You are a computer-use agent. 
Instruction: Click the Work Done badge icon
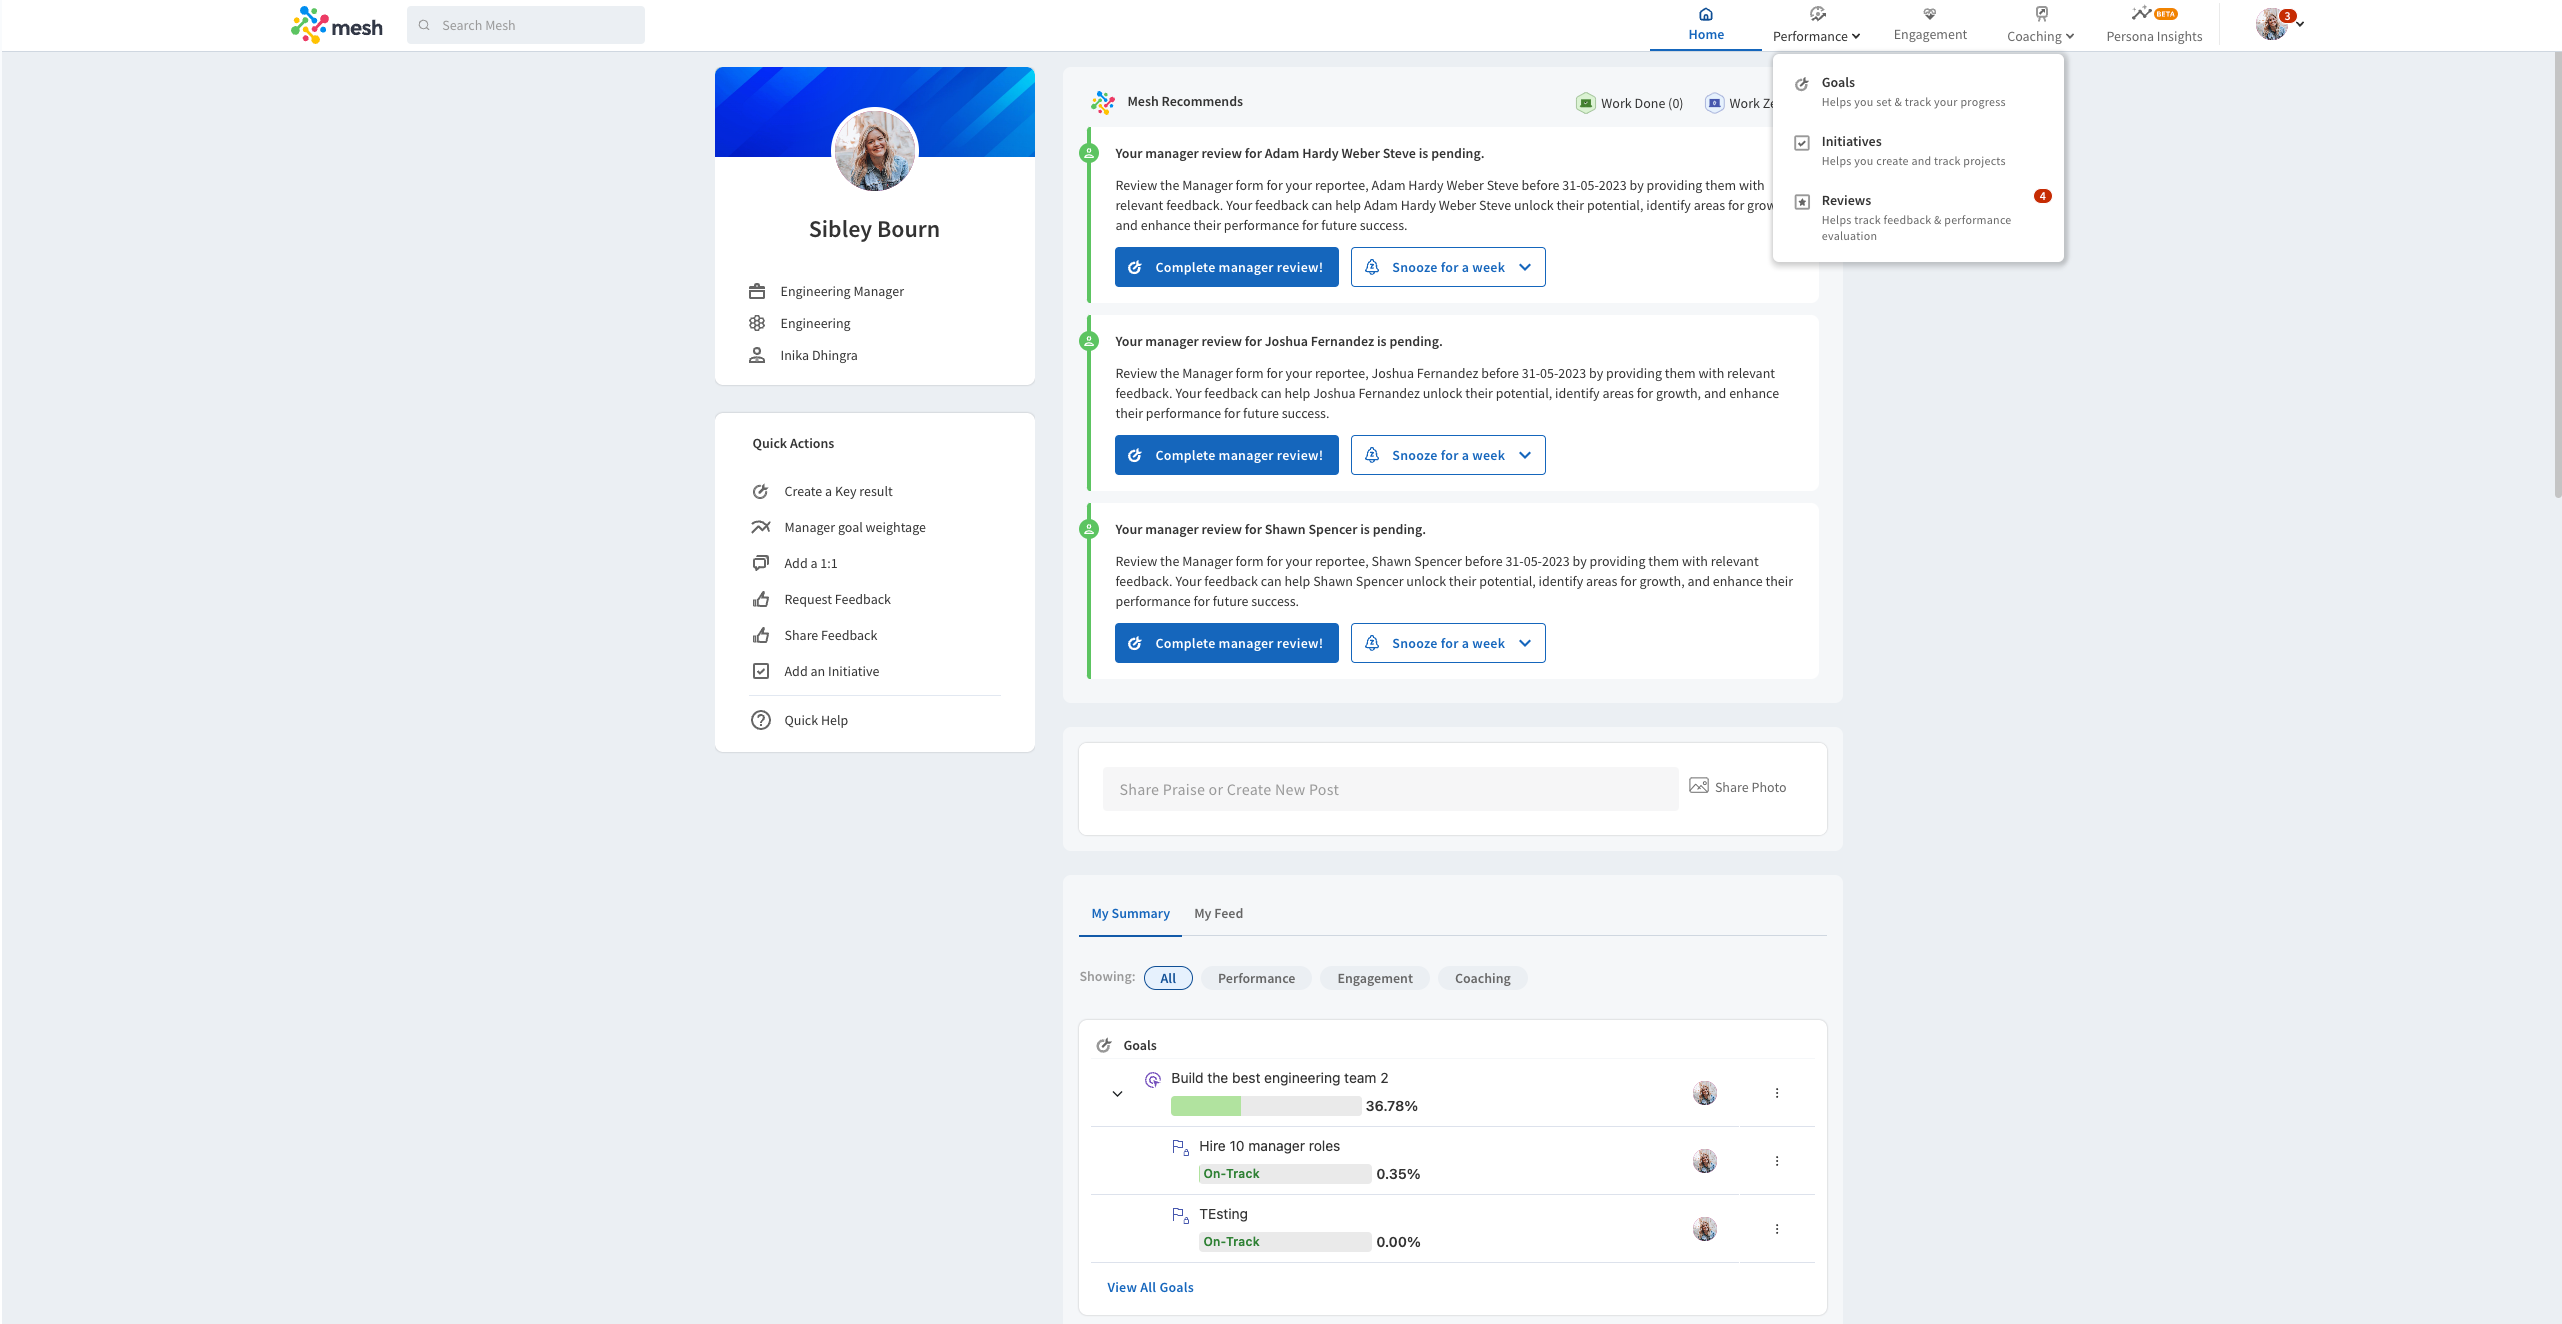click(x=1585, y=103)
